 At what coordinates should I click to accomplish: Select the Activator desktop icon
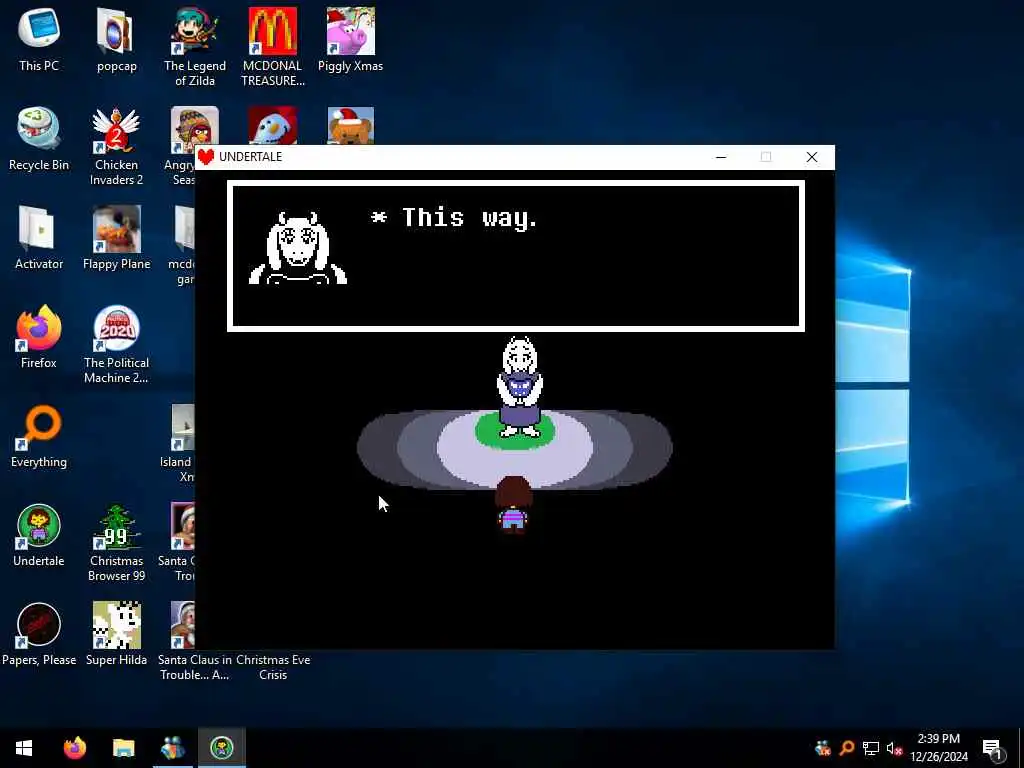coord(39,238)
